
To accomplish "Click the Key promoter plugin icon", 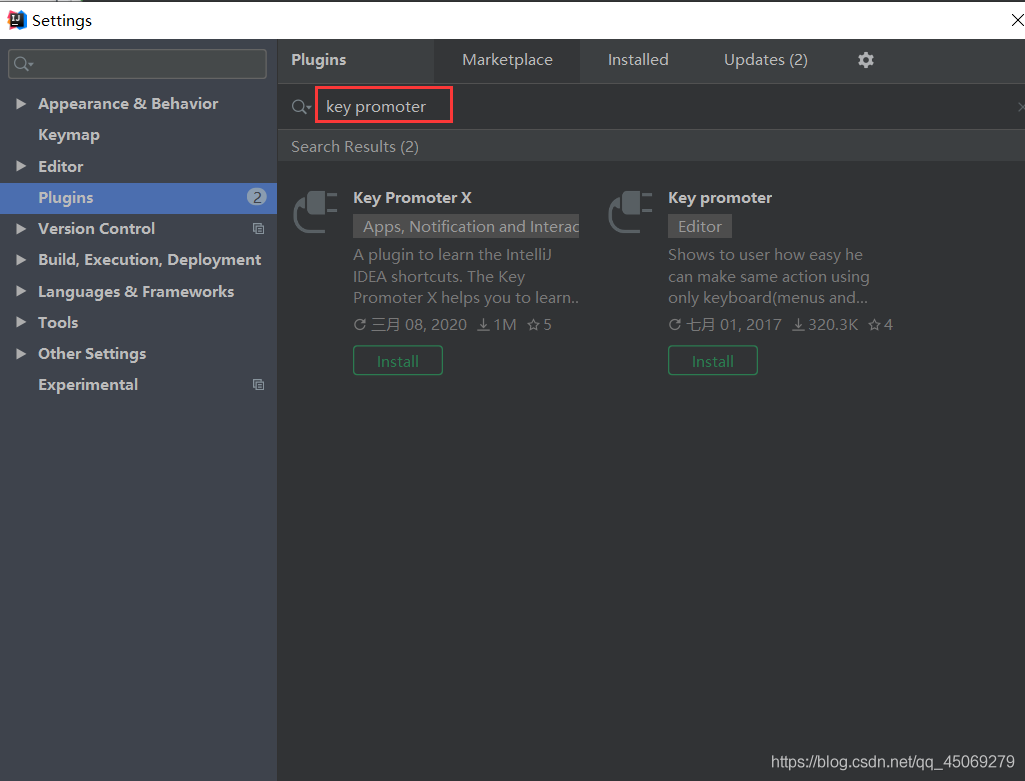I will 631,211.
